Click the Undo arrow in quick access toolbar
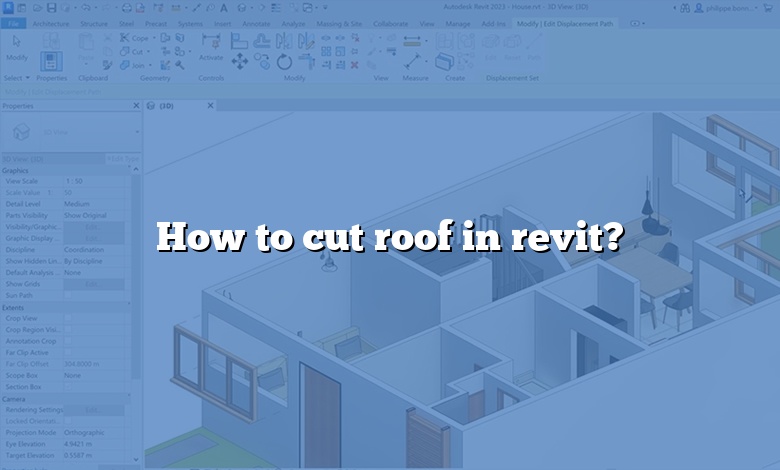This screenshot has width=780, height=470. click(86, 7)
